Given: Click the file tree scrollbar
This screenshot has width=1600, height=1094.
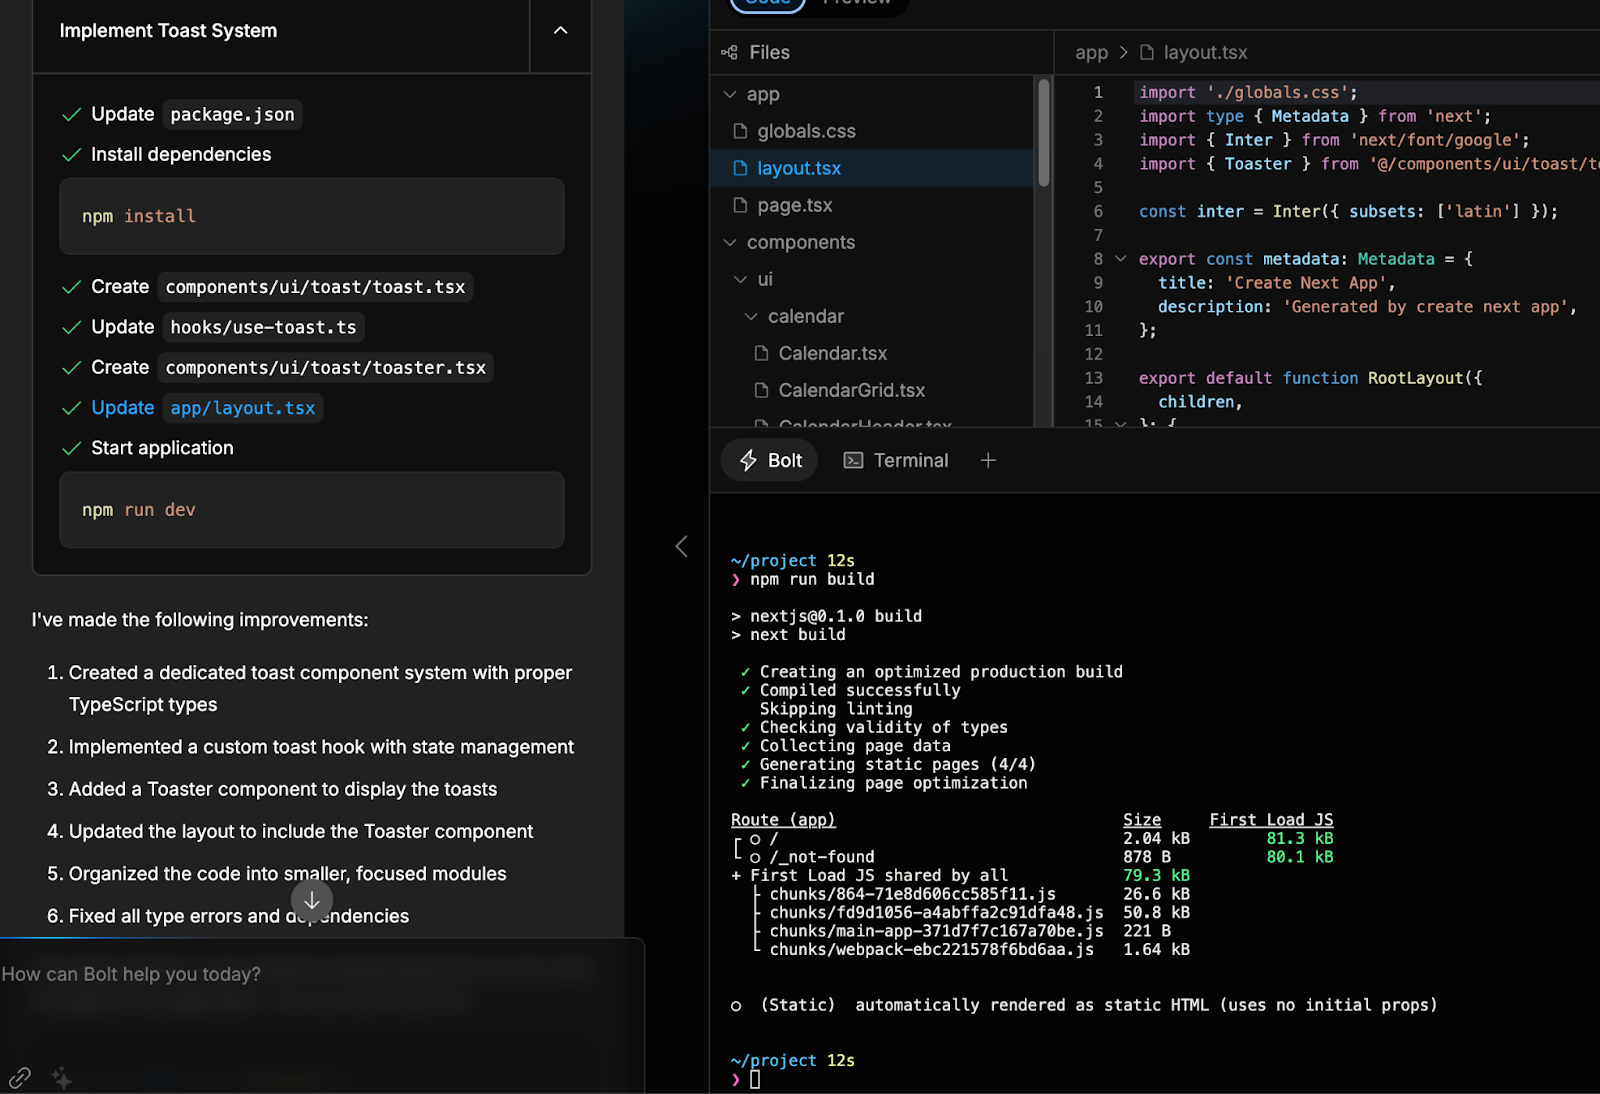Looking at the screenshot, I should [1044, 133].
